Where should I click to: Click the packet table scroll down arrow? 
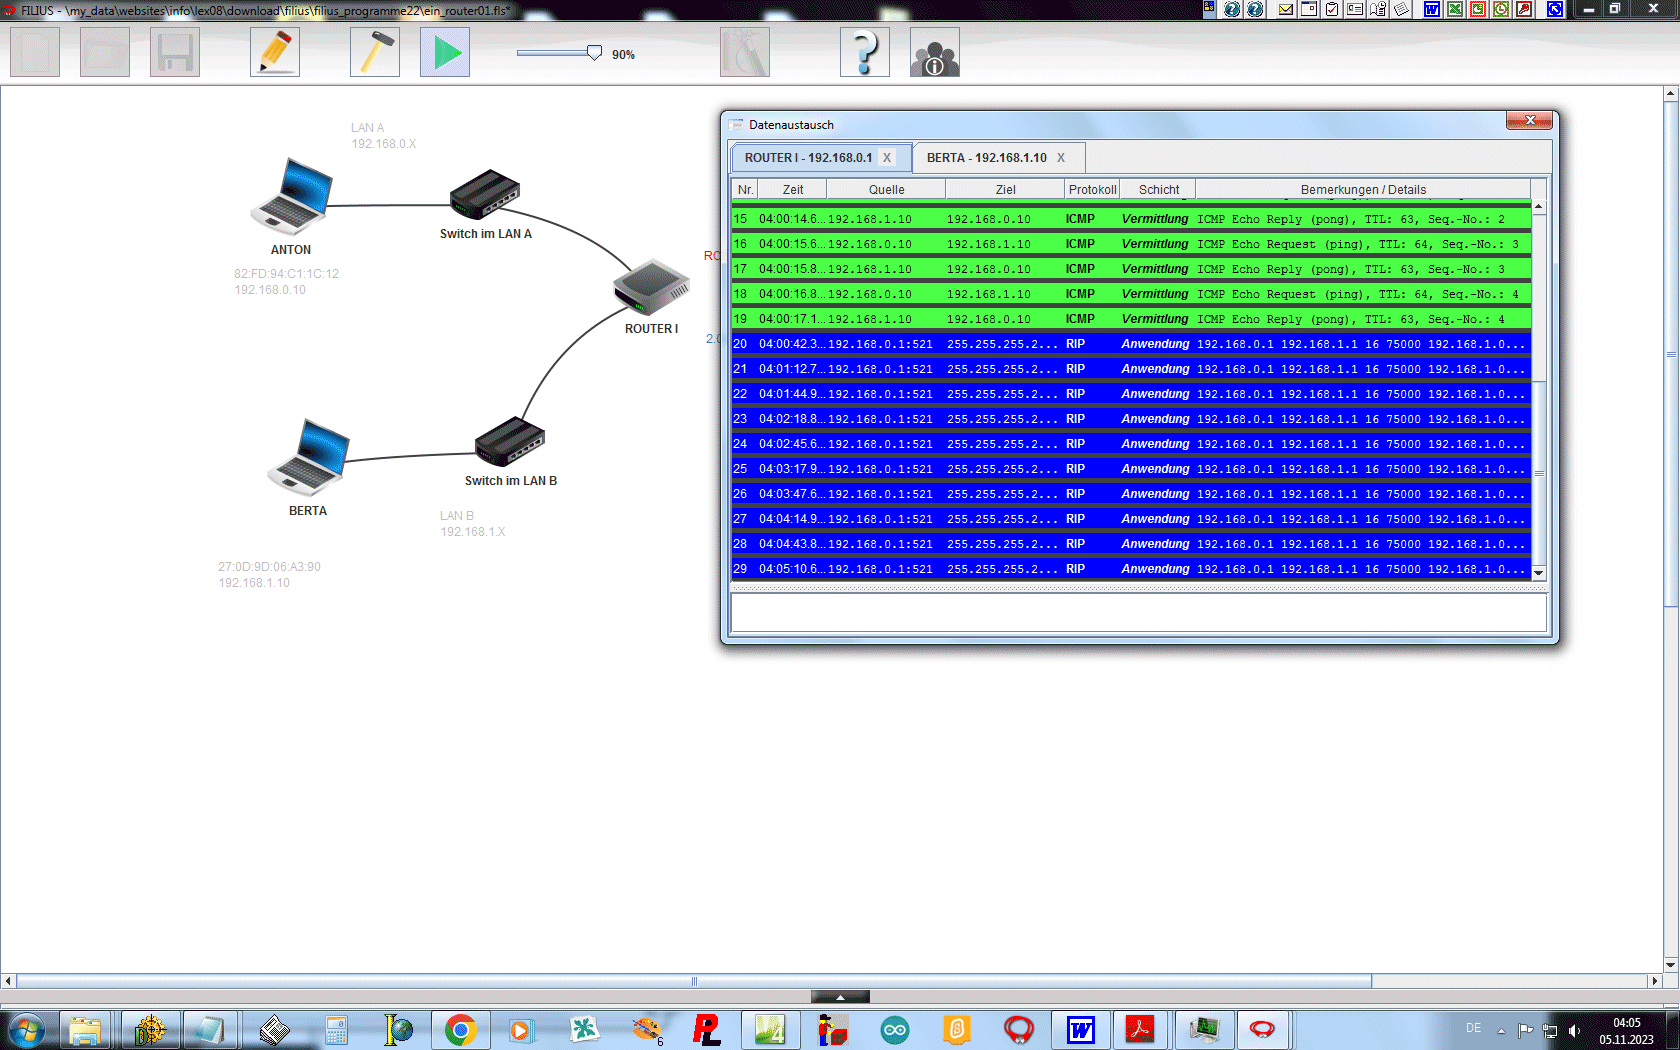point(1539,573)
